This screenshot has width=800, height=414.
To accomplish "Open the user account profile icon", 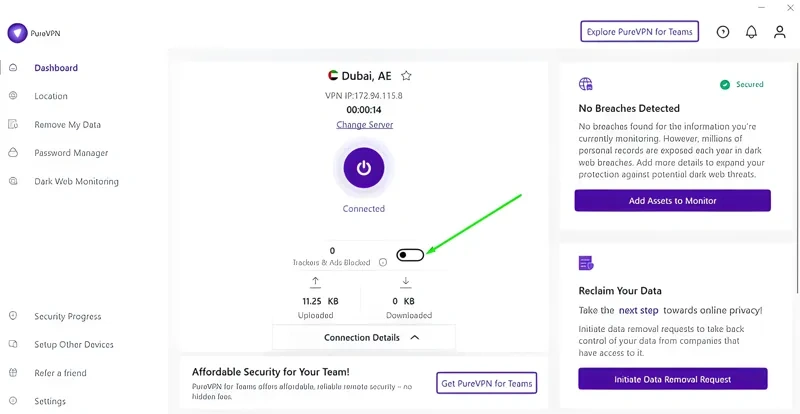I will click(x=779, y=32).
